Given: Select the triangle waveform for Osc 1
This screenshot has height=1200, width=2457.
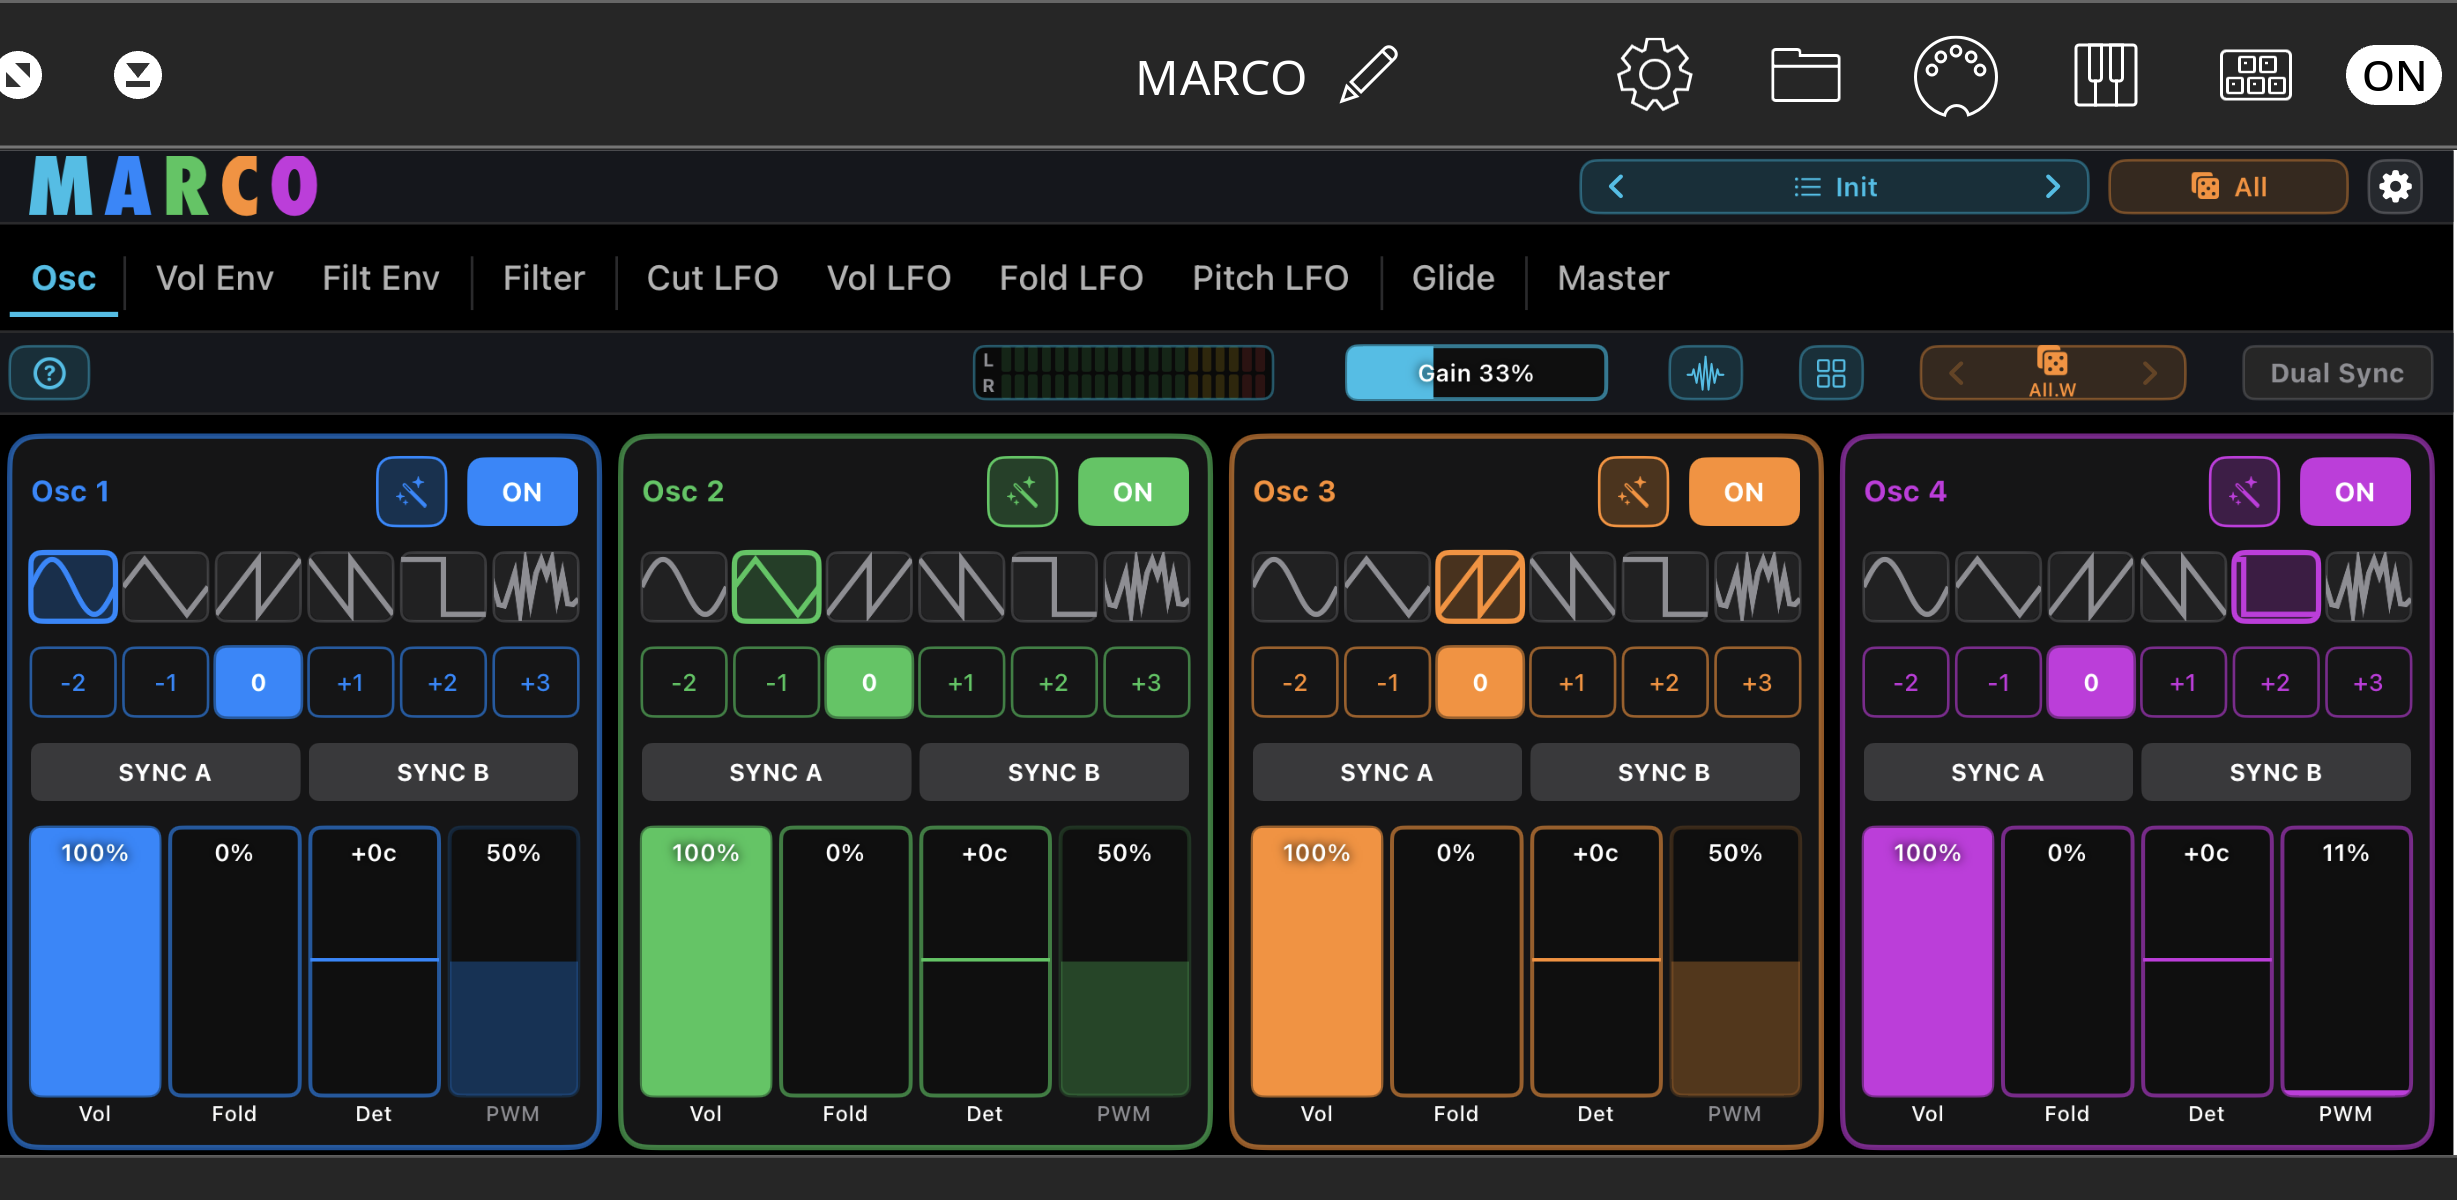Looking at the screenshot, I should [165, 587].
